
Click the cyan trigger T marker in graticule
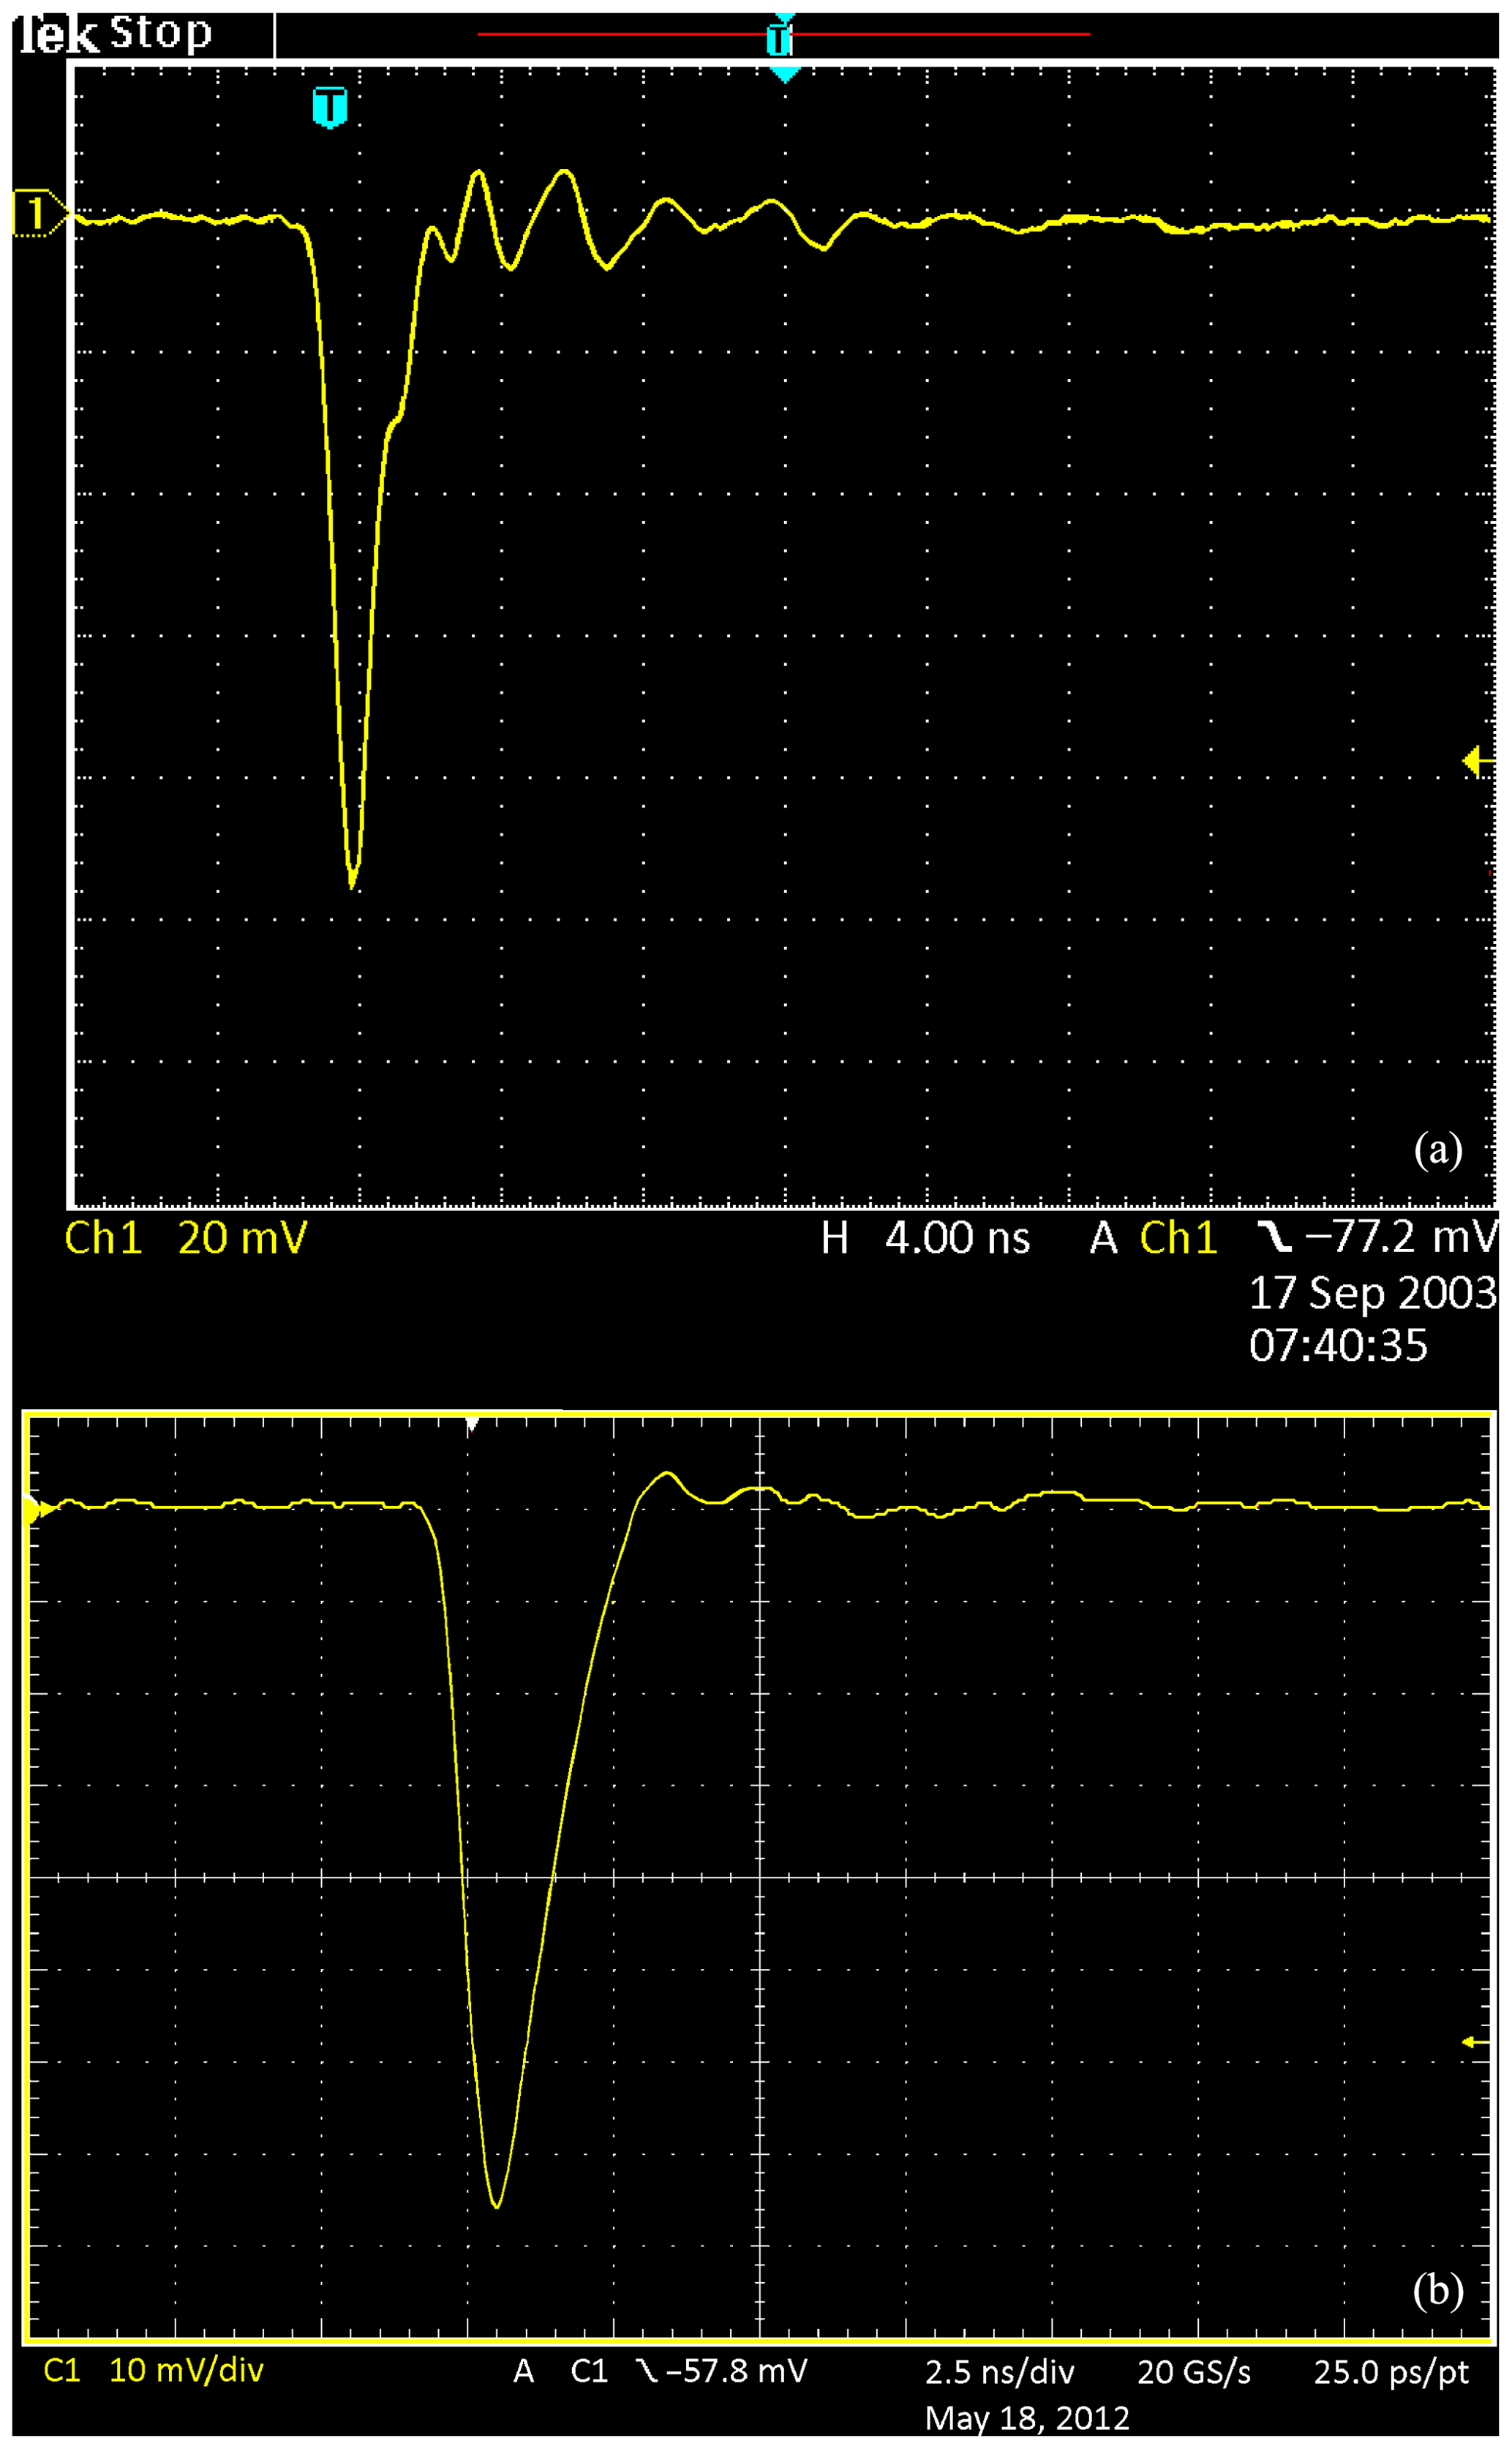tap(329, 107)
